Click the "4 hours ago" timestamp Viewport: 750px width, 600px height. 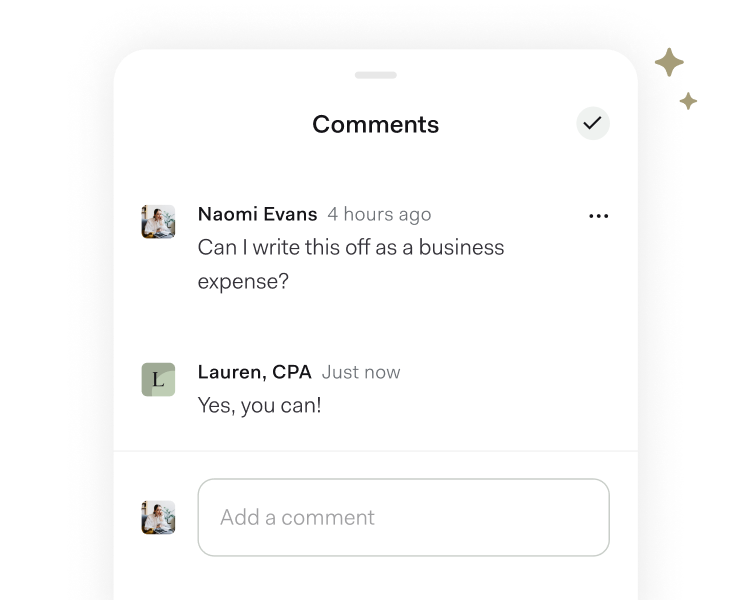379,214
